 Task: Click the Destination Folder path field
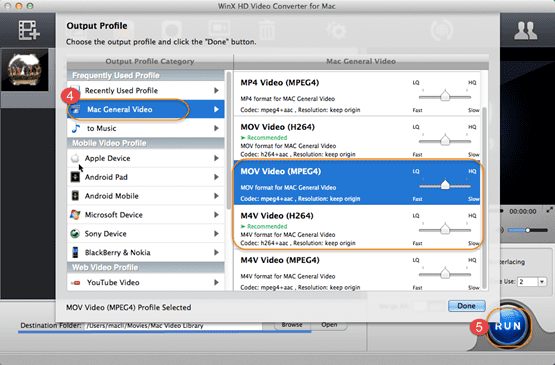coord(173,326)
